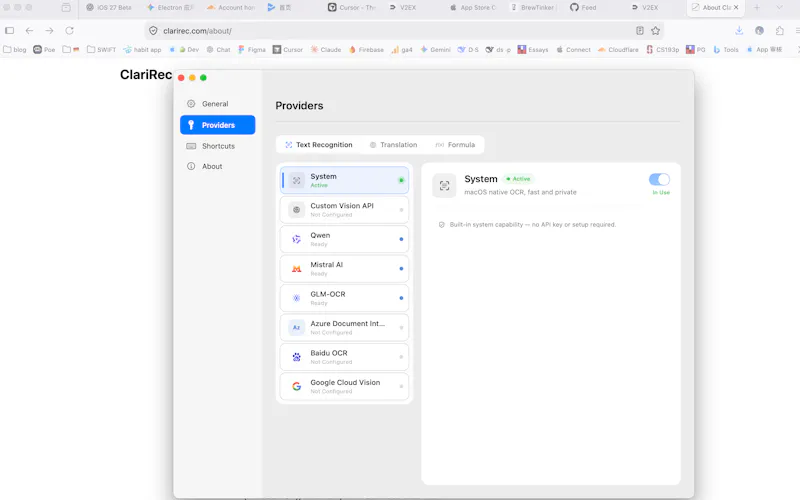Open the Poe bookmark
800x500 pixels.
44,49
